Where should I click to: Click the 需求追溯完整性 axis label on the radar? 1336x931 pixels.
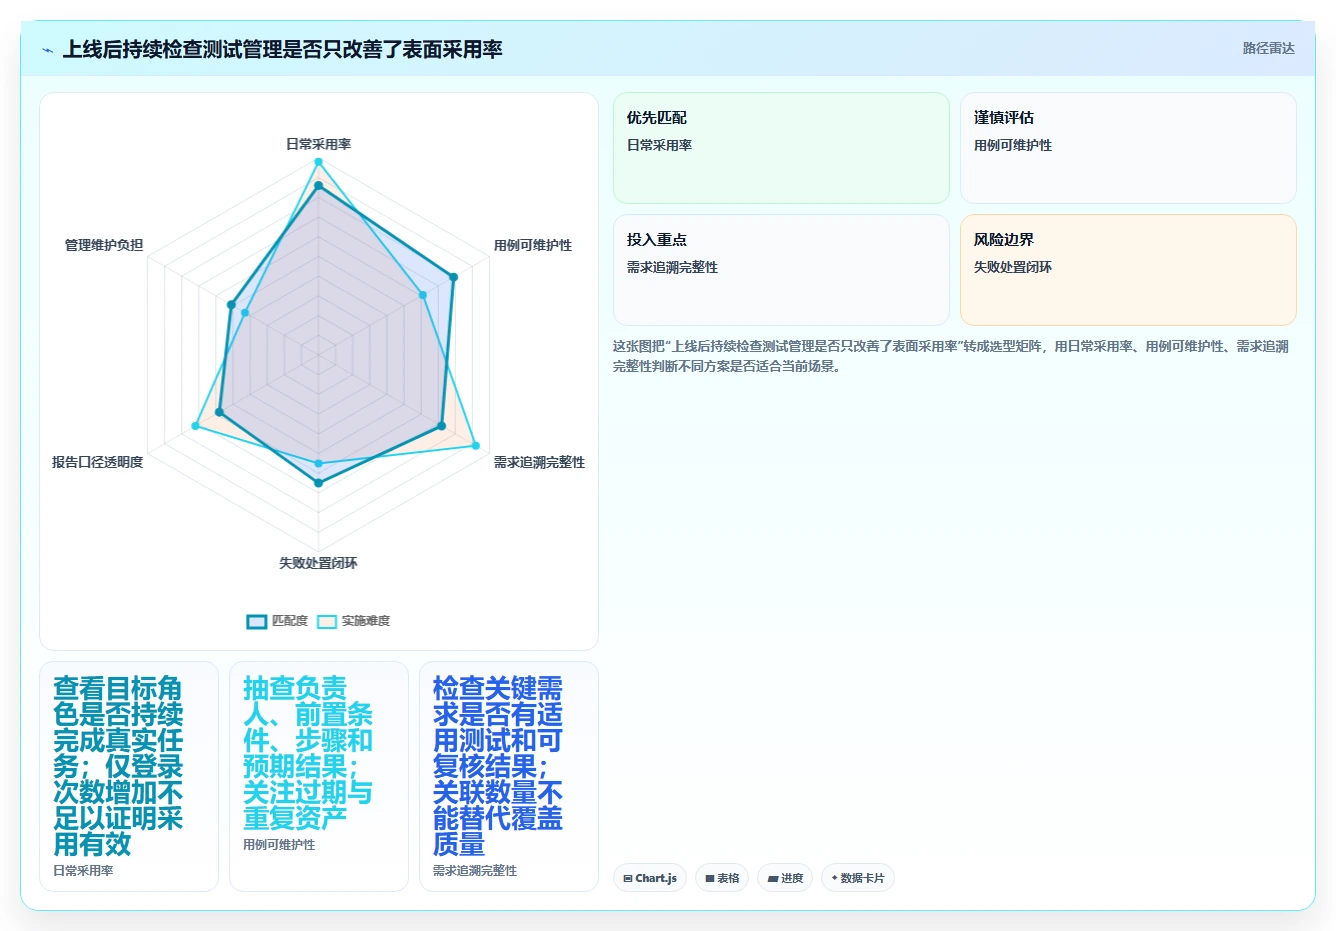pyautogui.click(x=539, y=462)
